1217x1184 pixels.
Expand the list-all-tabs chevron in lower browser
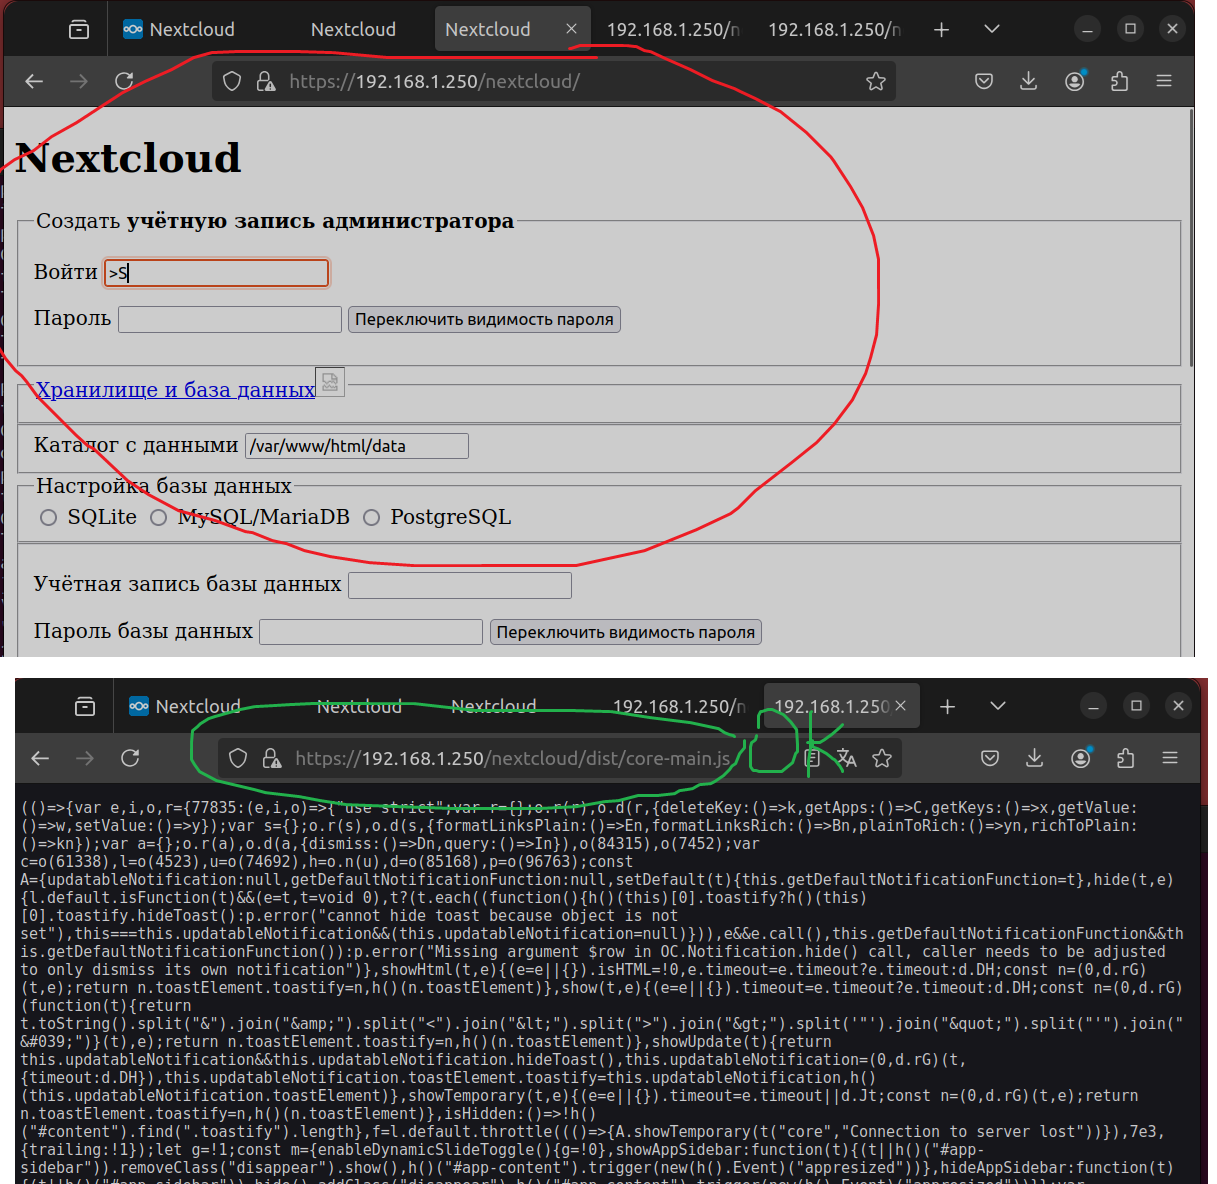[998, 706]
